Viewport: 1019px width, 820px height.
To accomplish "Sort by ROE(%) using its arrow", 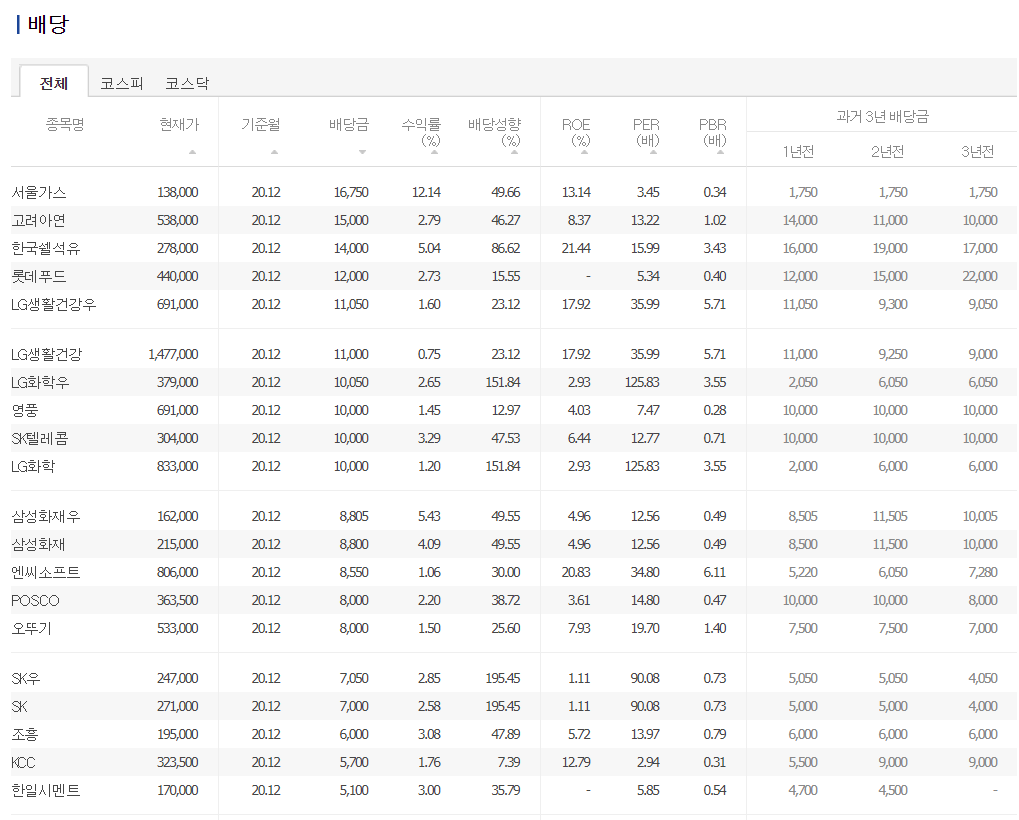I will pyautogui.click(x=584, y=152).
